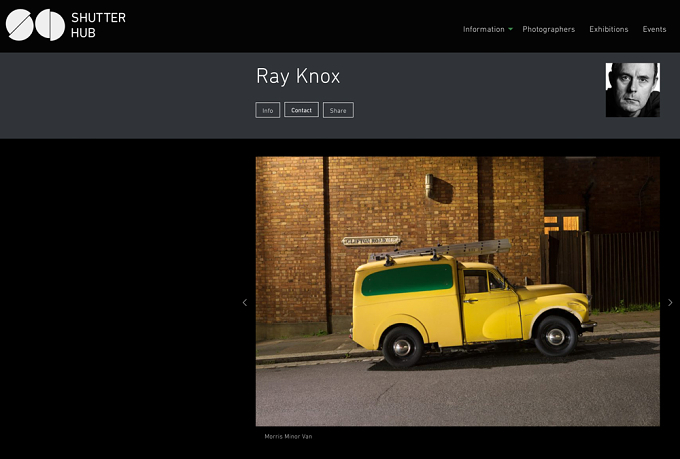Click the SHUTTER HUB text logo
The image size is (680, 459).
[x=98, y=25]
